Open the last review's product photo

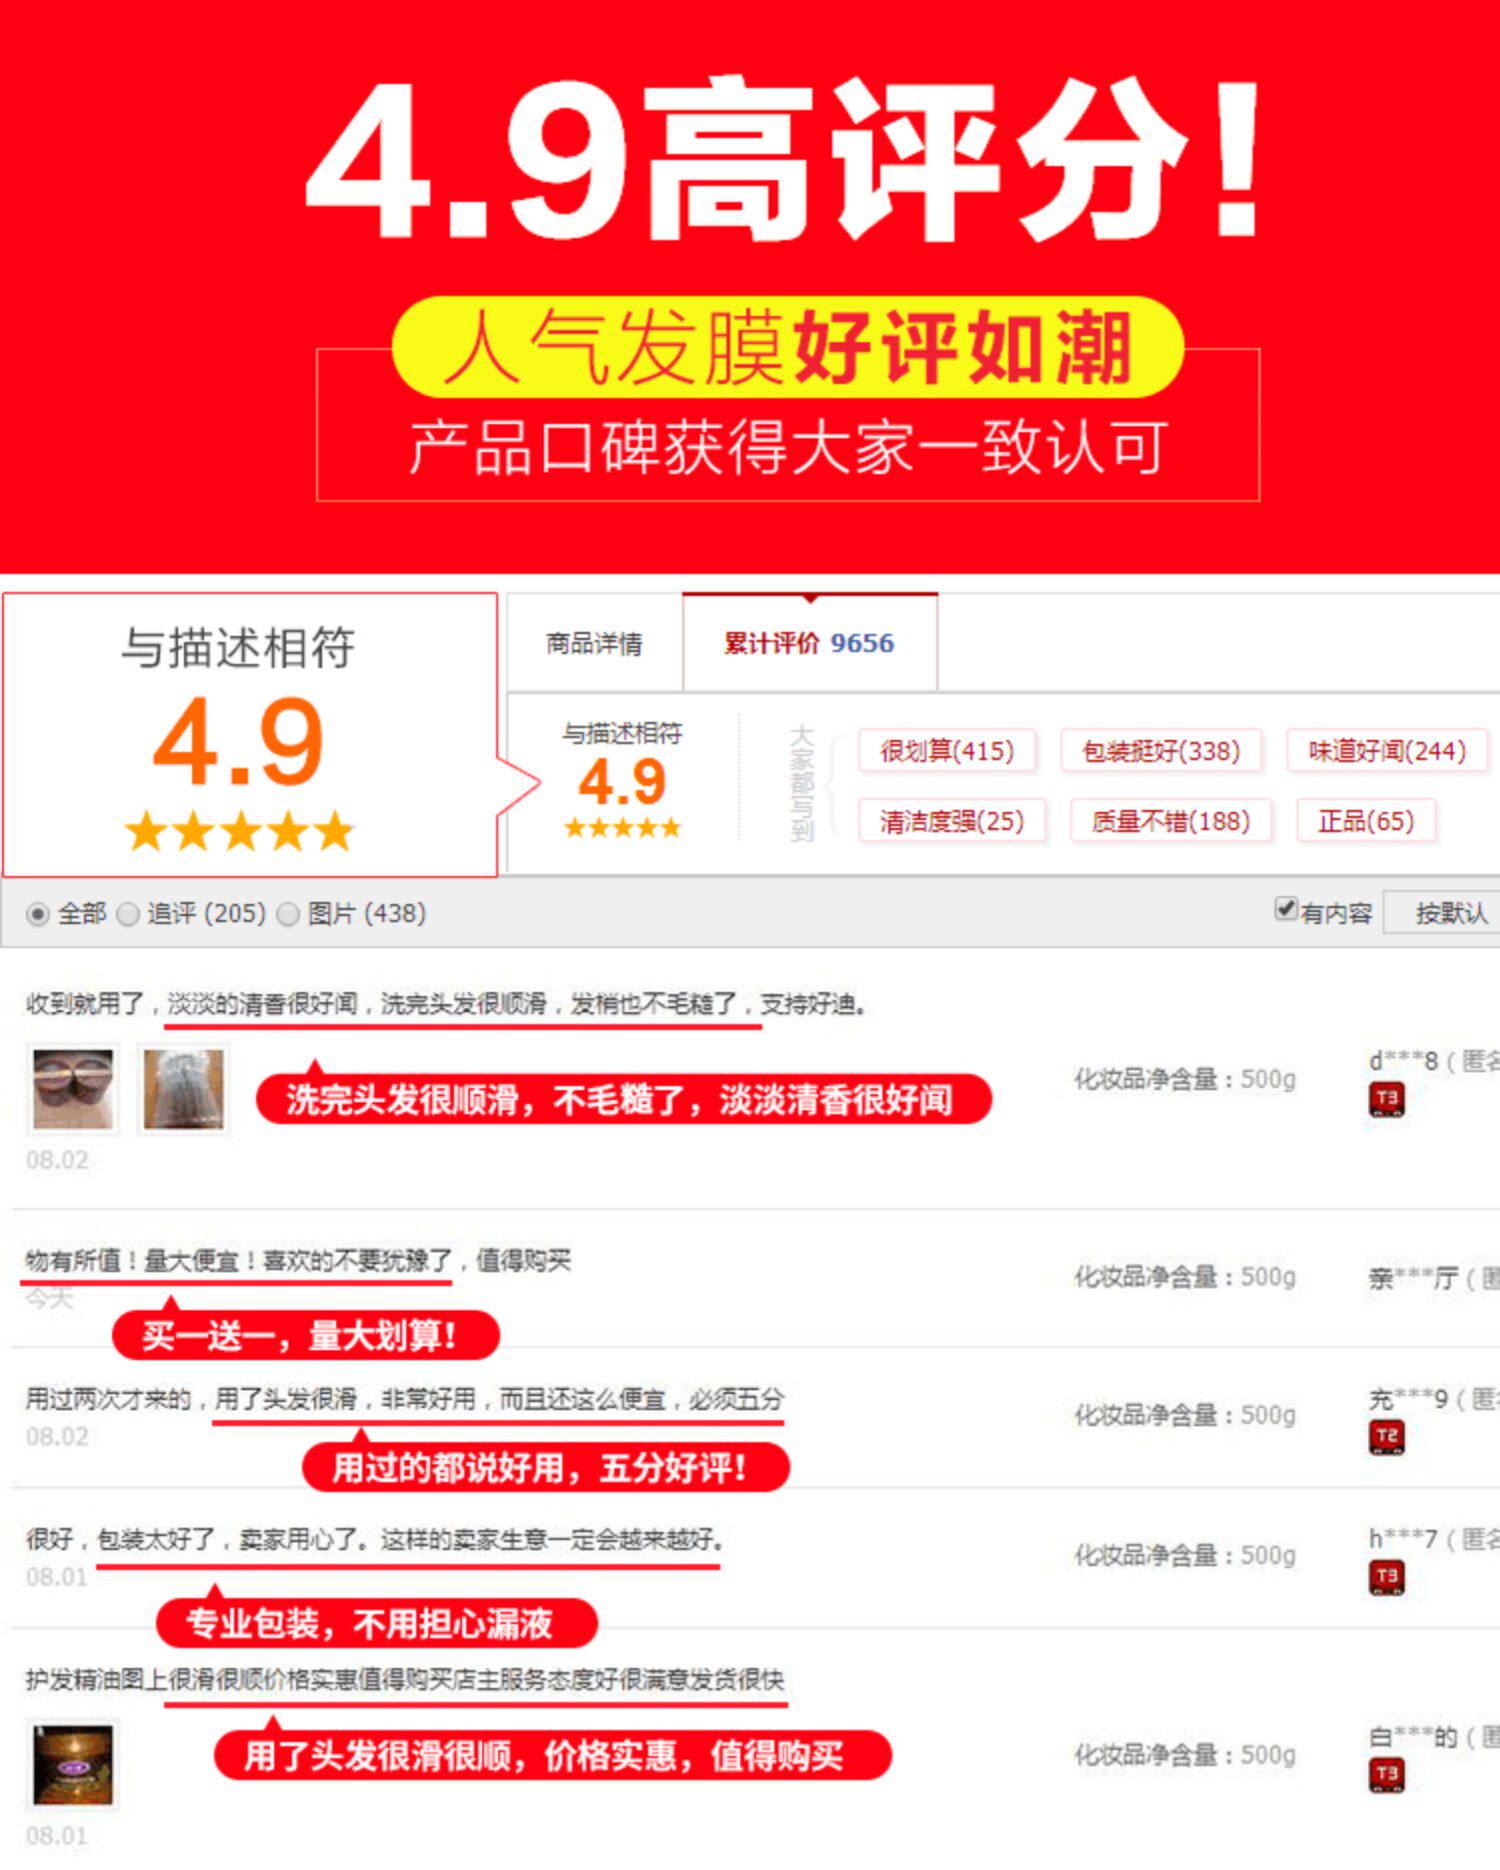72,1765
